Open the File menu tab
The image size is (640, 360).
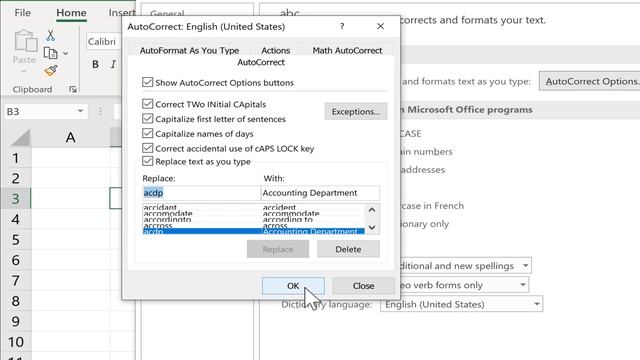(22, 13)
